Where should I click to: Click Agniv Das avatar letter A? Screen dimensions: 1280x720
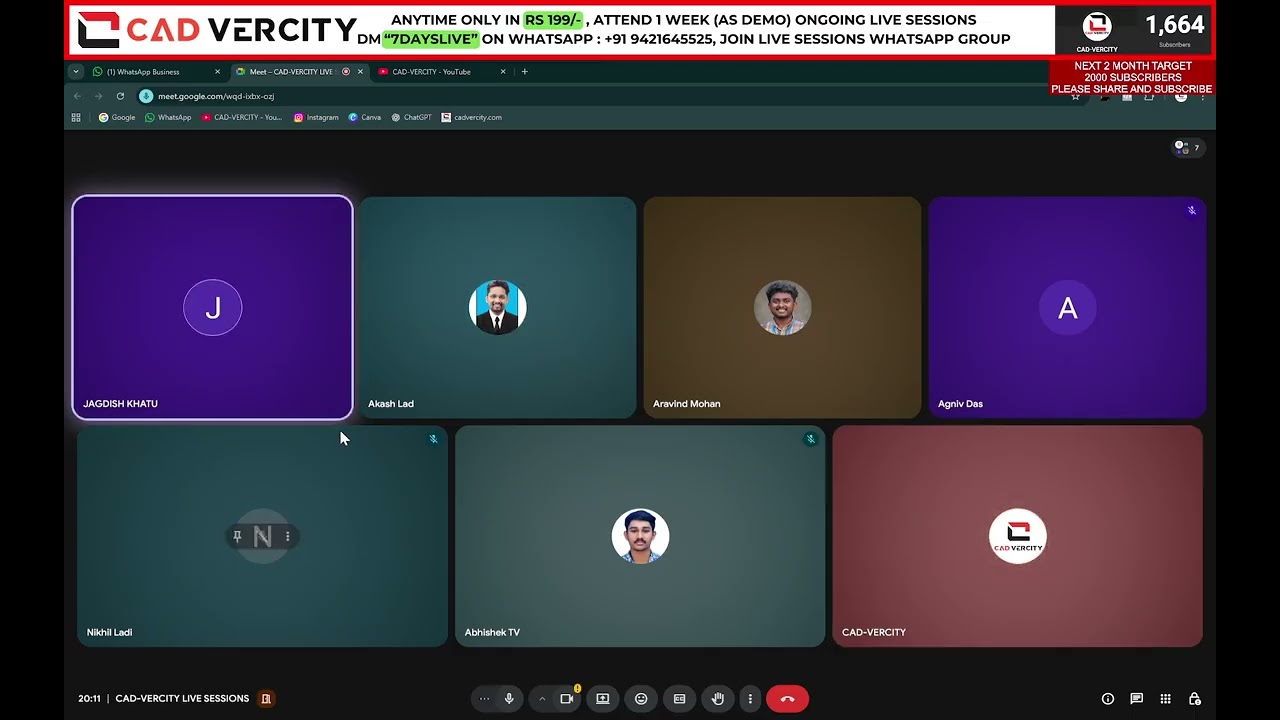(1067, 308)
